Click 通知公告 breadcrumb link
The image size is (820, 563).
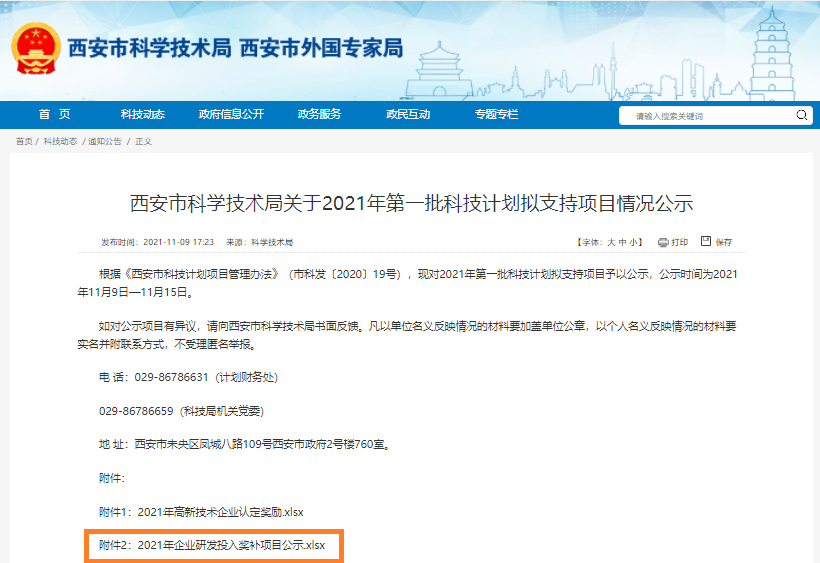105,142
